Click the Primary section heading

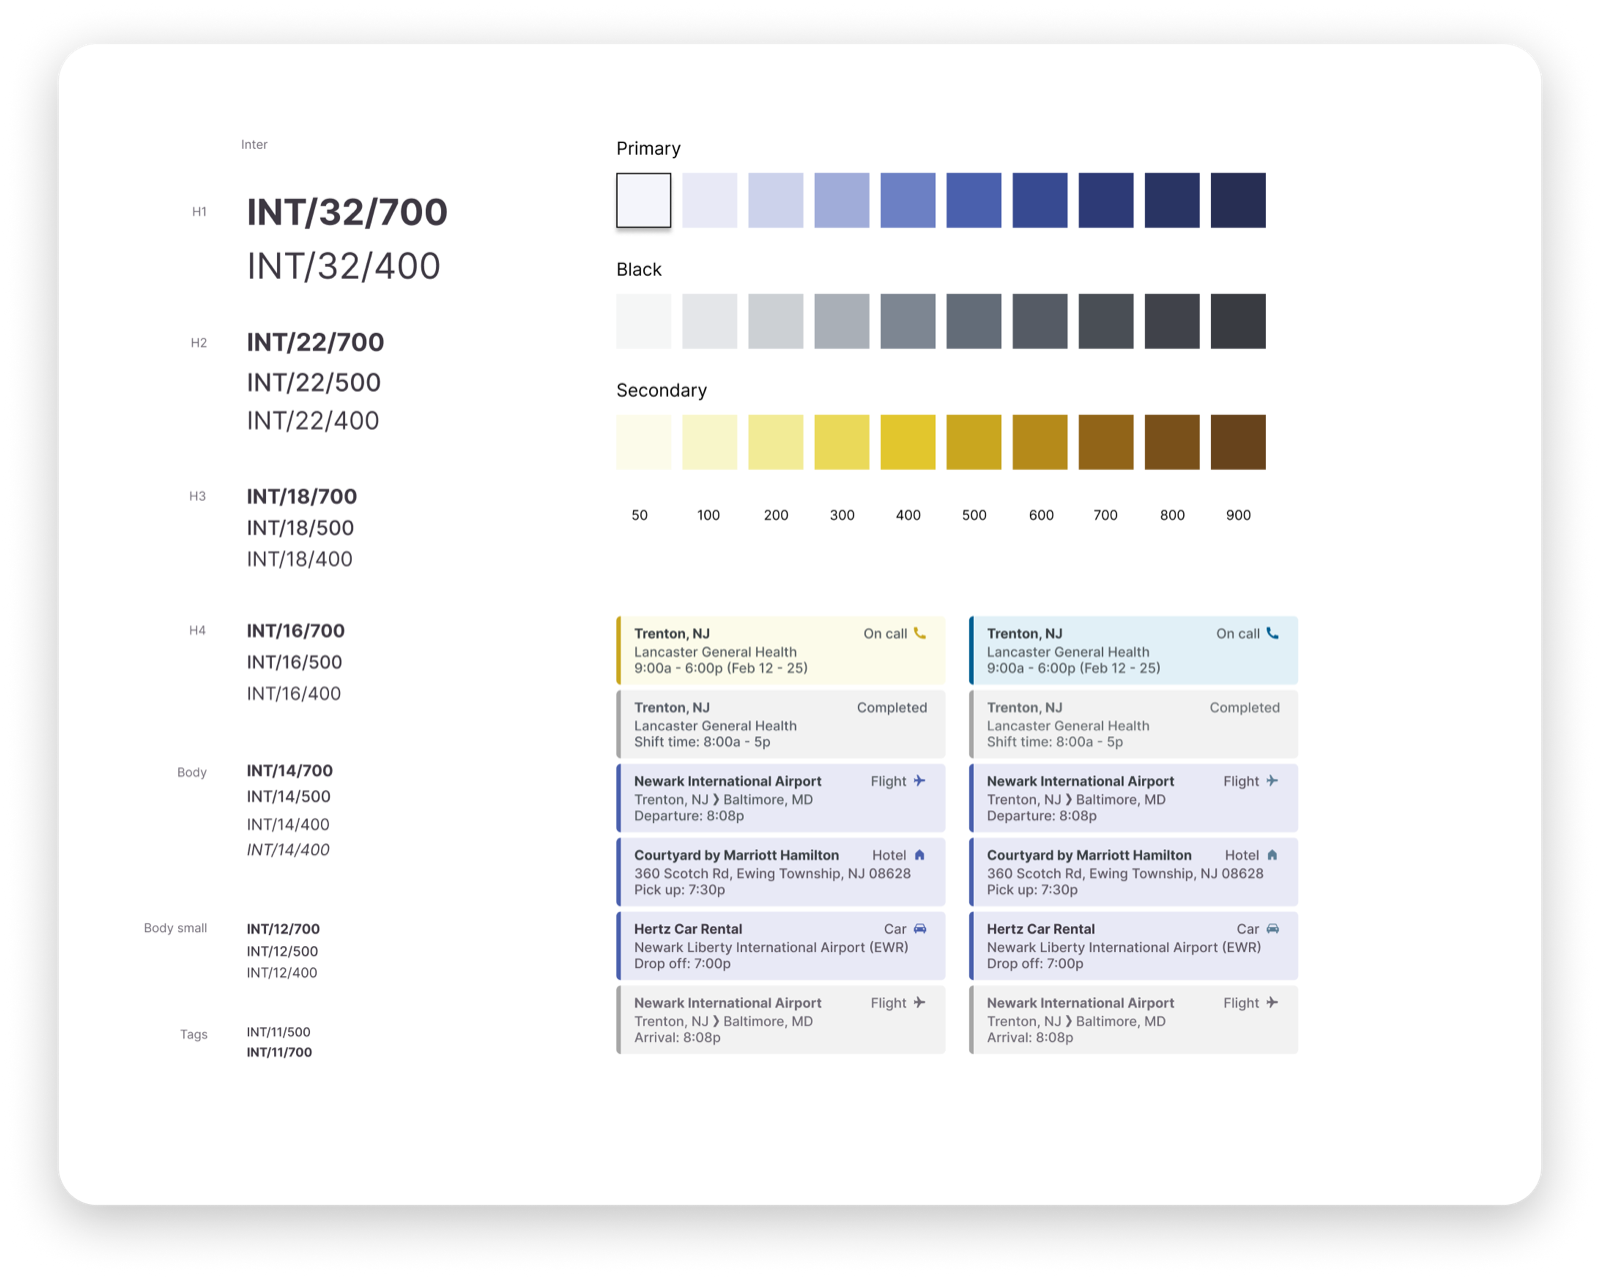[x=648, y=148]
